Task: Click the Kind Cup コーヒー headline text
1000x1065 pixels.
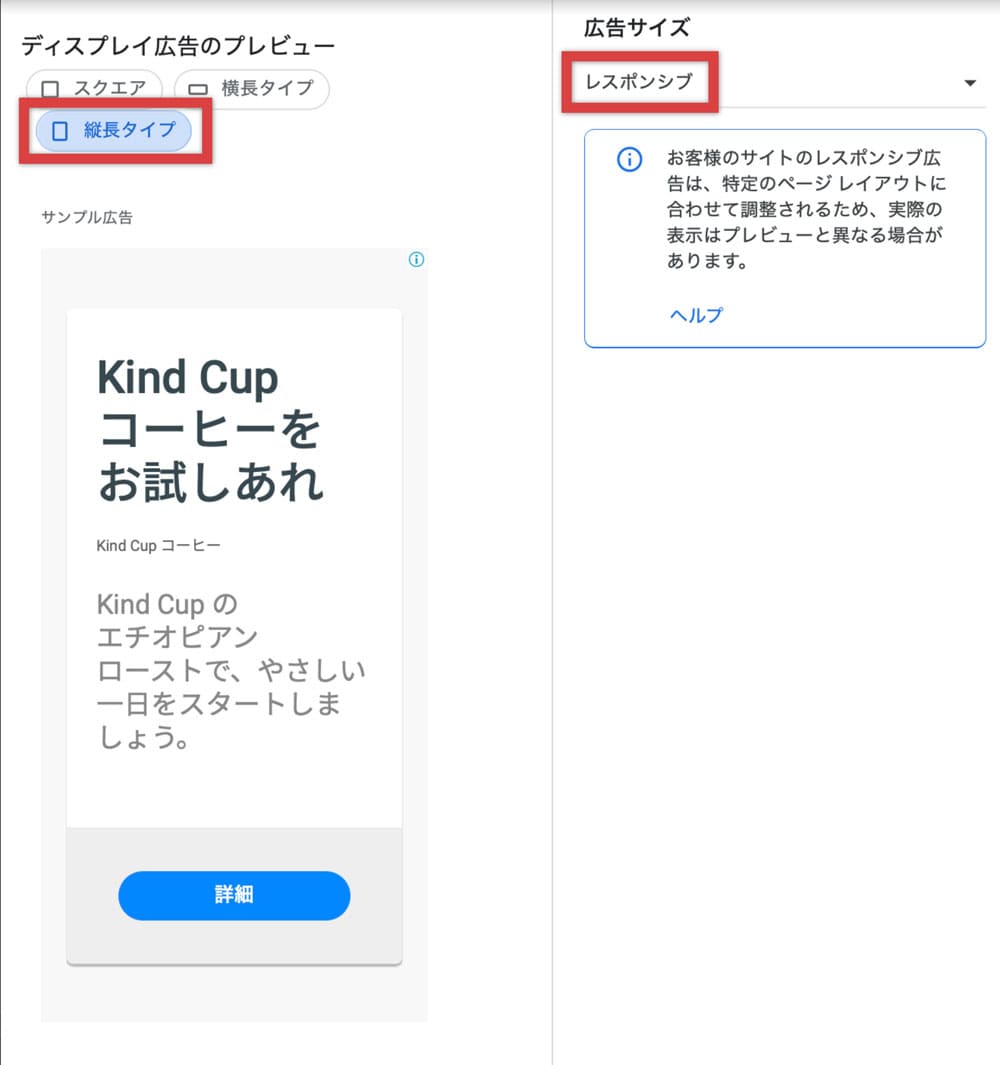Action: click(x=211, y=430)
